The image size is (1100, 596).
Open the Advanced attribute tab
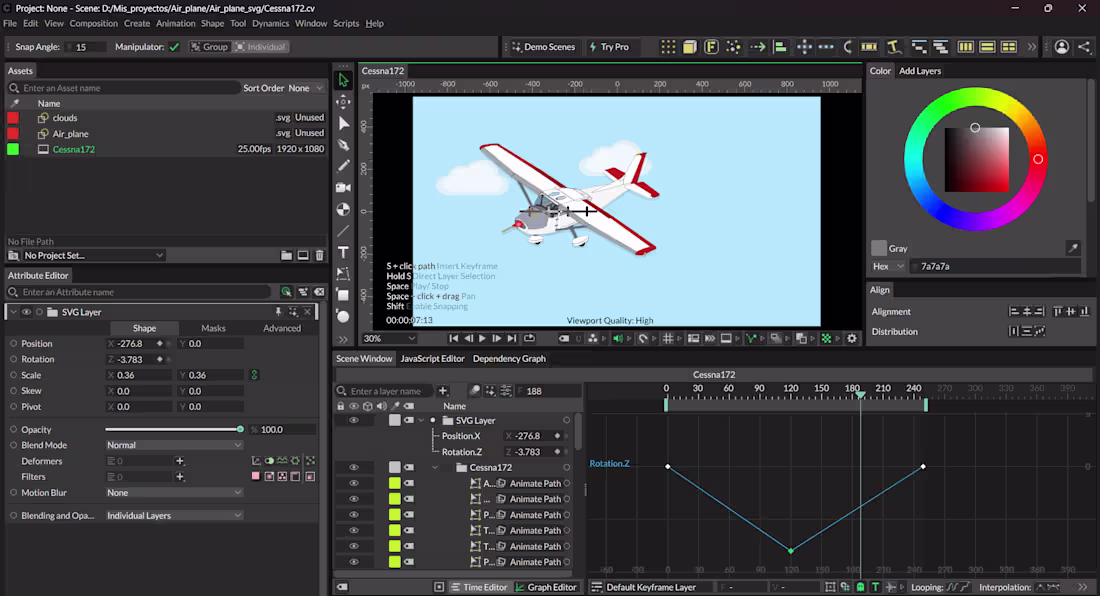click(282, 328)
